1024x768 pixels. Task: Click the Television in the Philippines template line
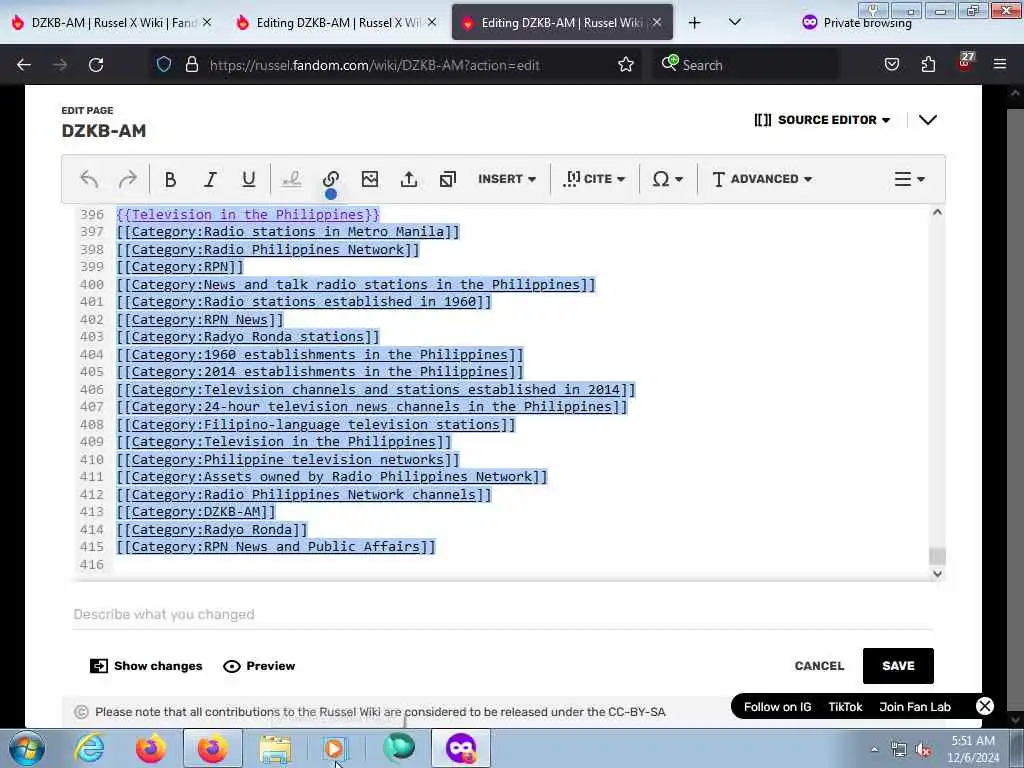(248, 214)
